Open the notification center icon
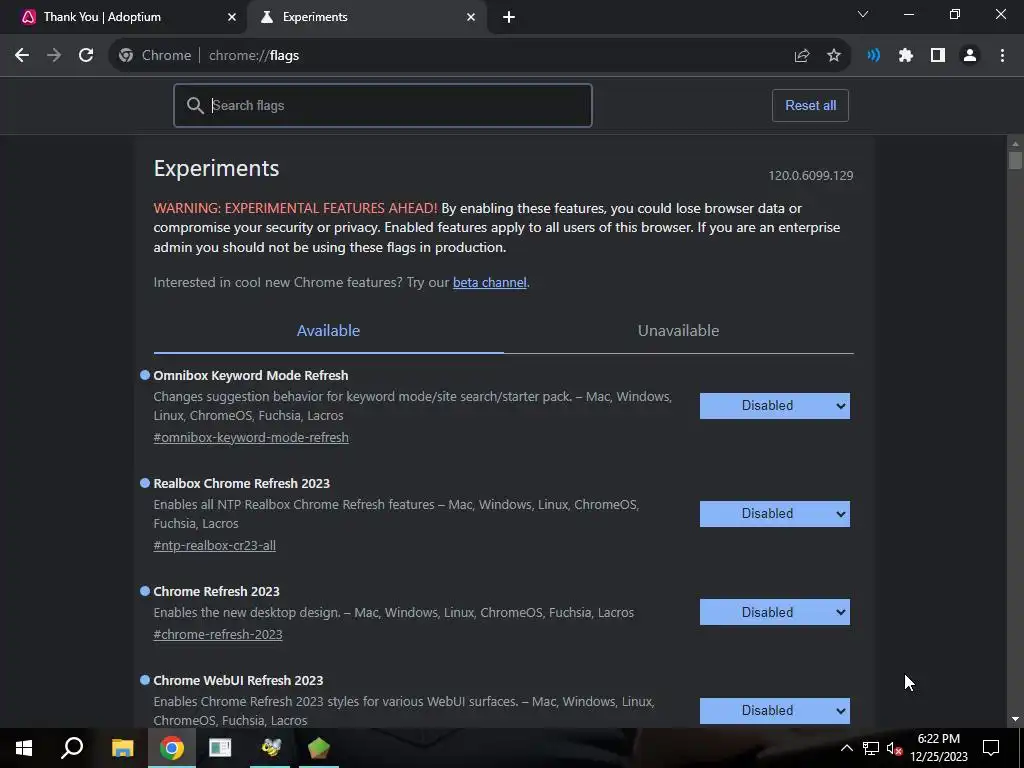Image resolution: width=1024 pixels, height=768 pixels. 991,748
